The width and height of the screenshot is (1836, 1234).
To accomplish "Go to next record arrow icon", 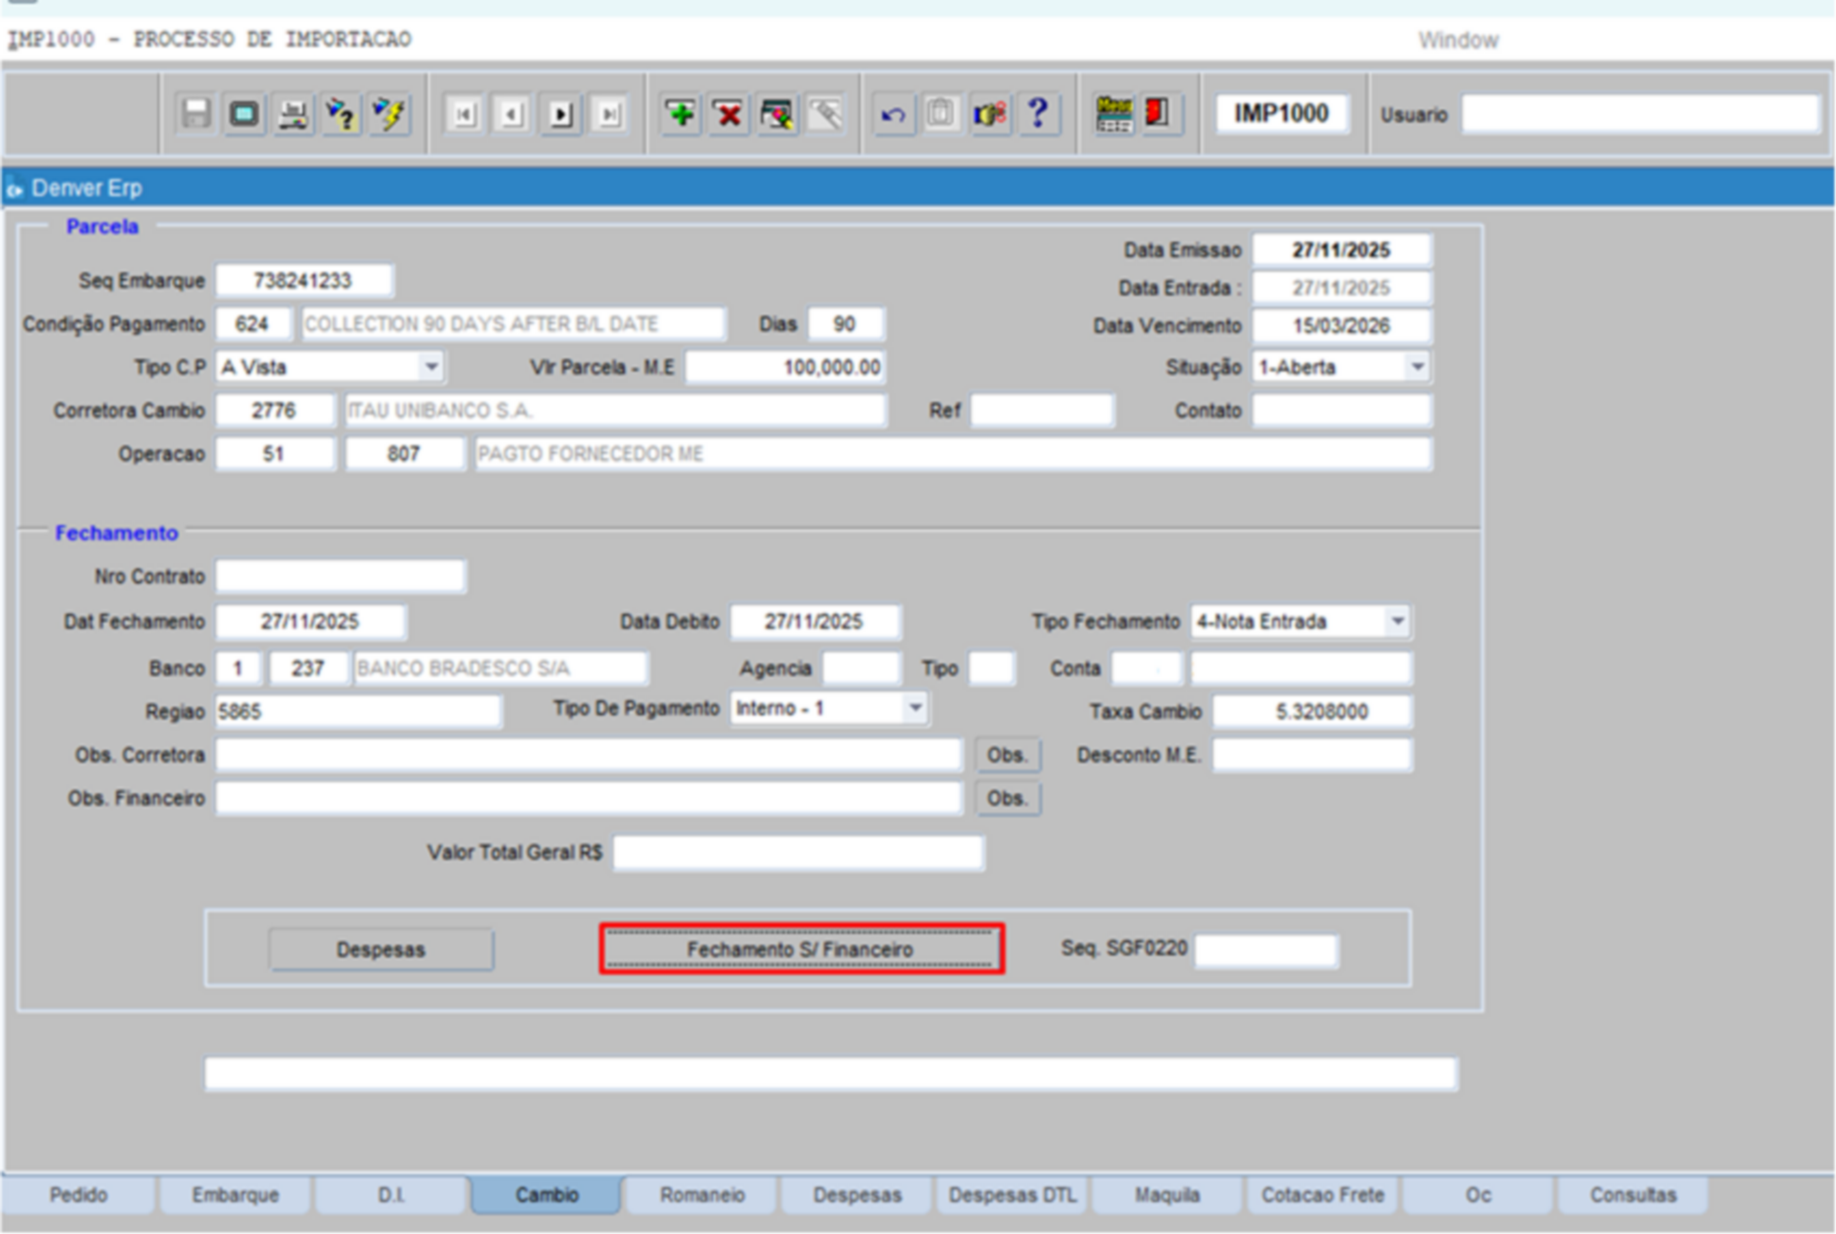I will click(x=561, y=114).
